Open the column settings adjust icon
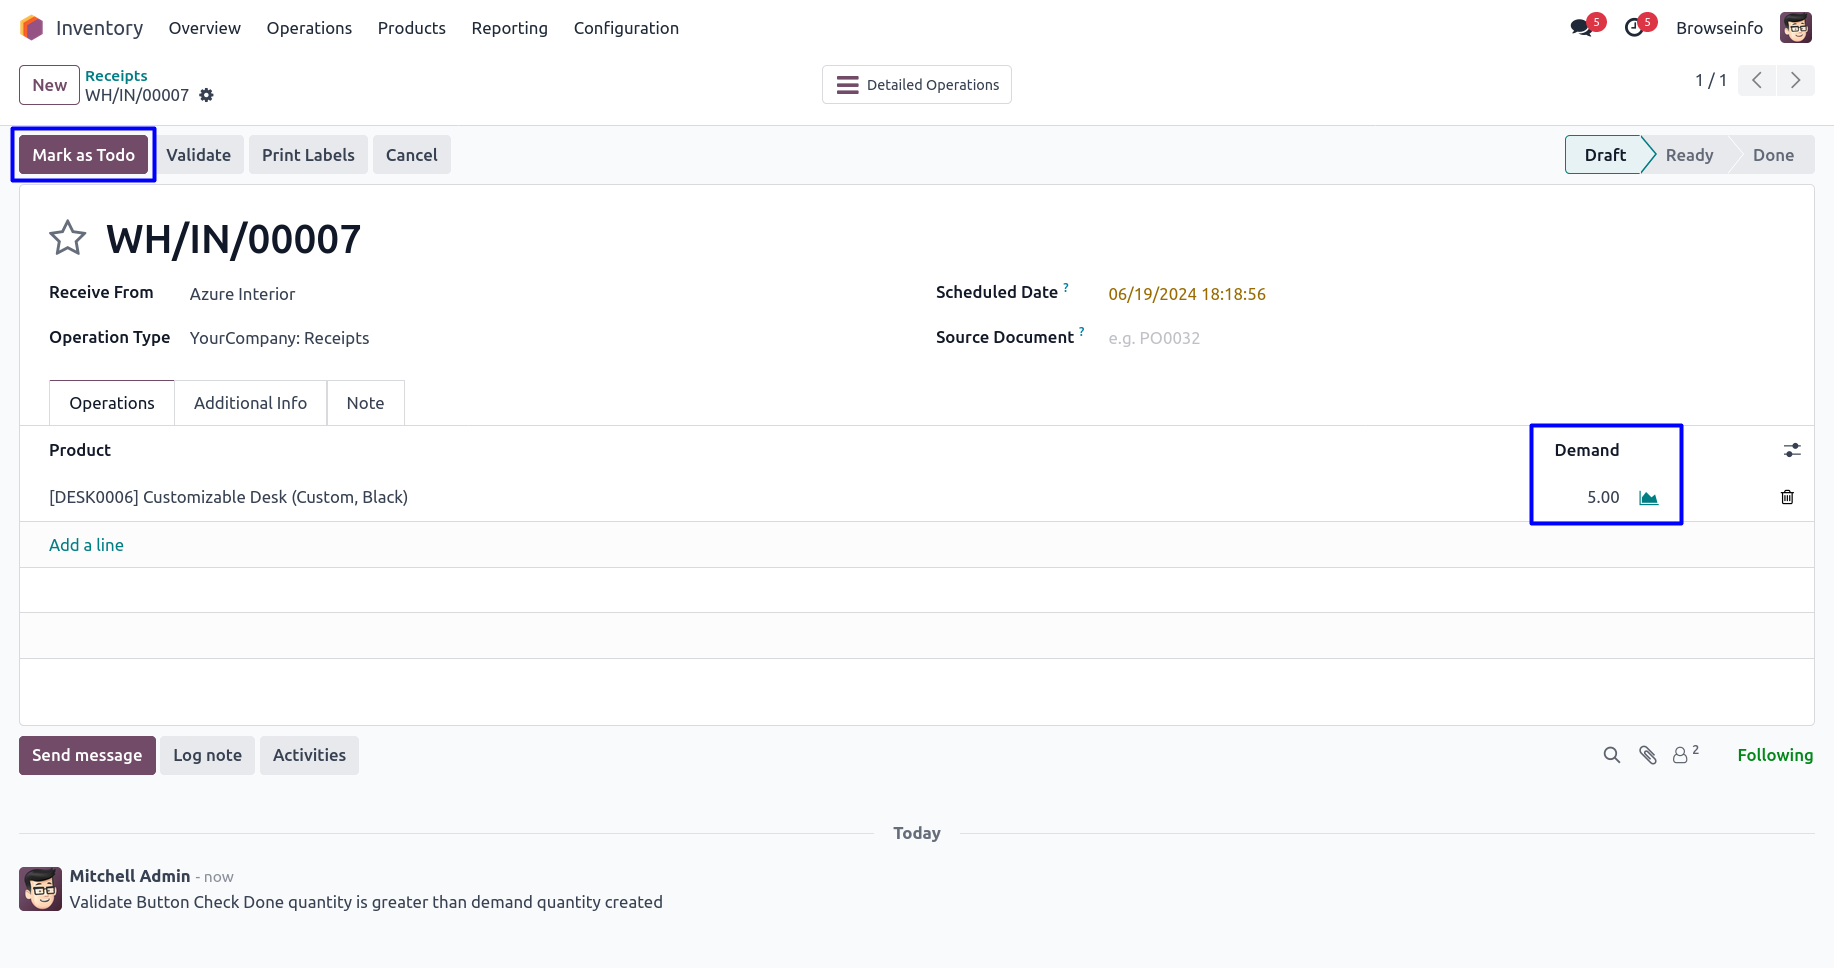The width and height of the screenshot is (1834, 968). pos(1792,450)
